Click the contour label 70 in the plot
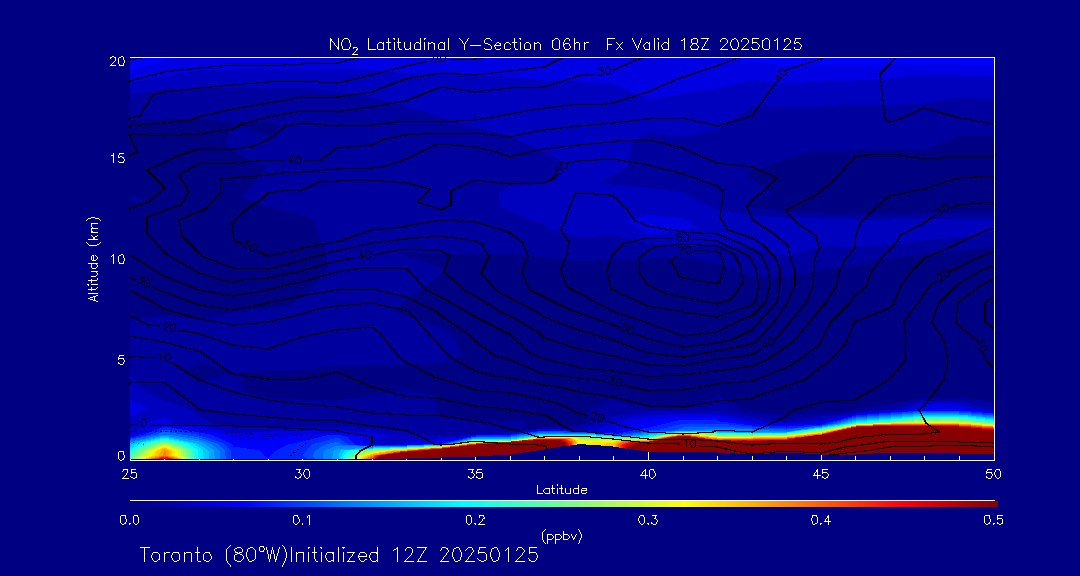 (685, 252)
